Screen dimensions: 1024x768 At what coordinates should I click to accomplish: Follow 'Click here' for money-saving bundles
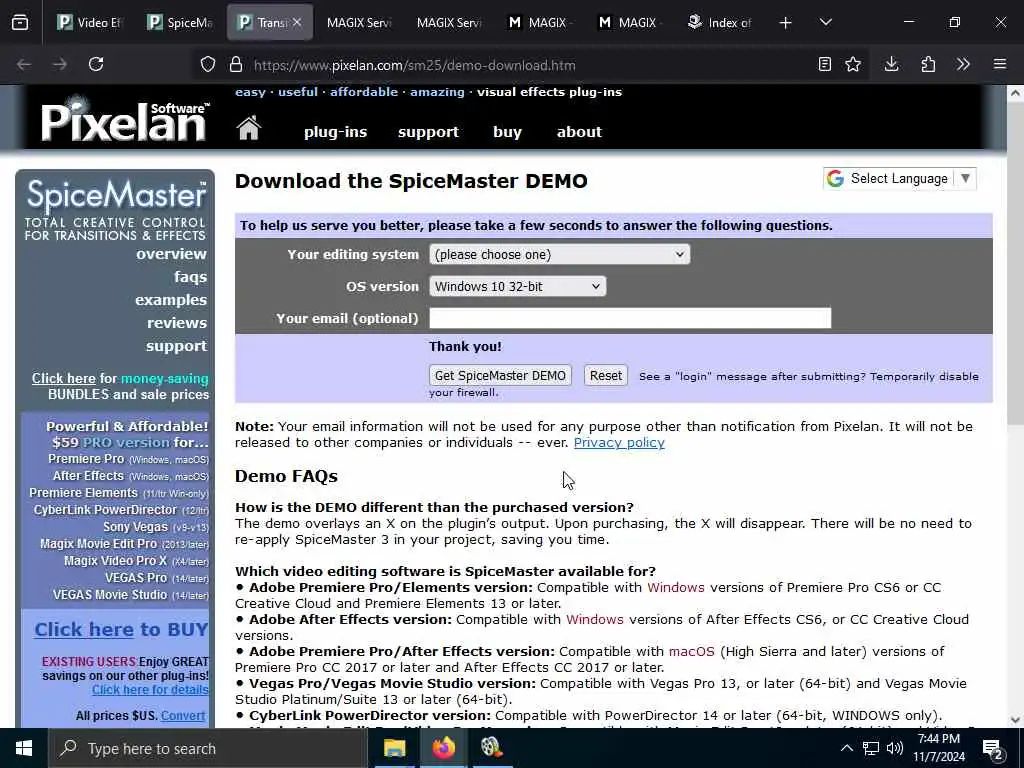[x=63, y=378]
